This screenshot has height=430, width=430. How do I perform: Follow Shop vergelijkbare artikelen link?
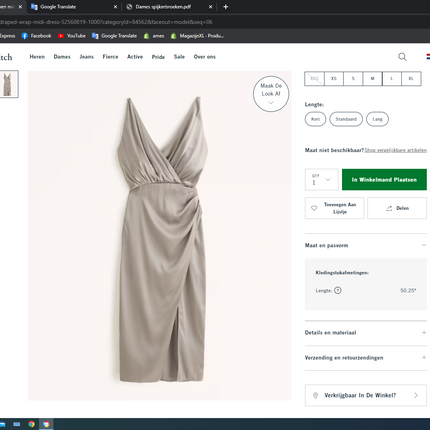[396, 150]
